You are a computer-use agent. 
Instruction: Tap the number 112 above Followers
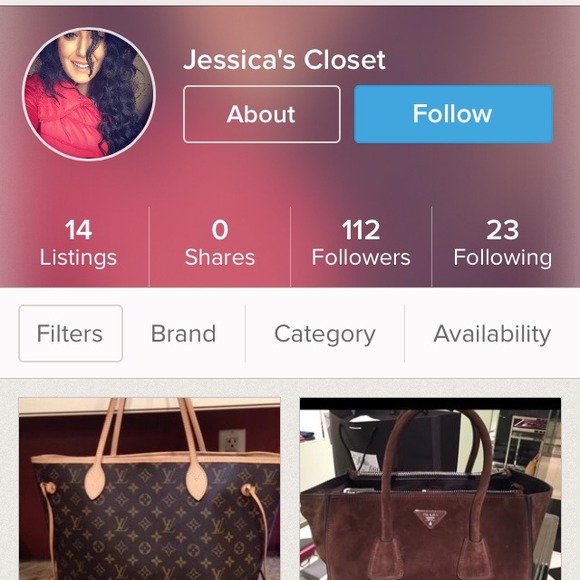click(x=361, y=230)
